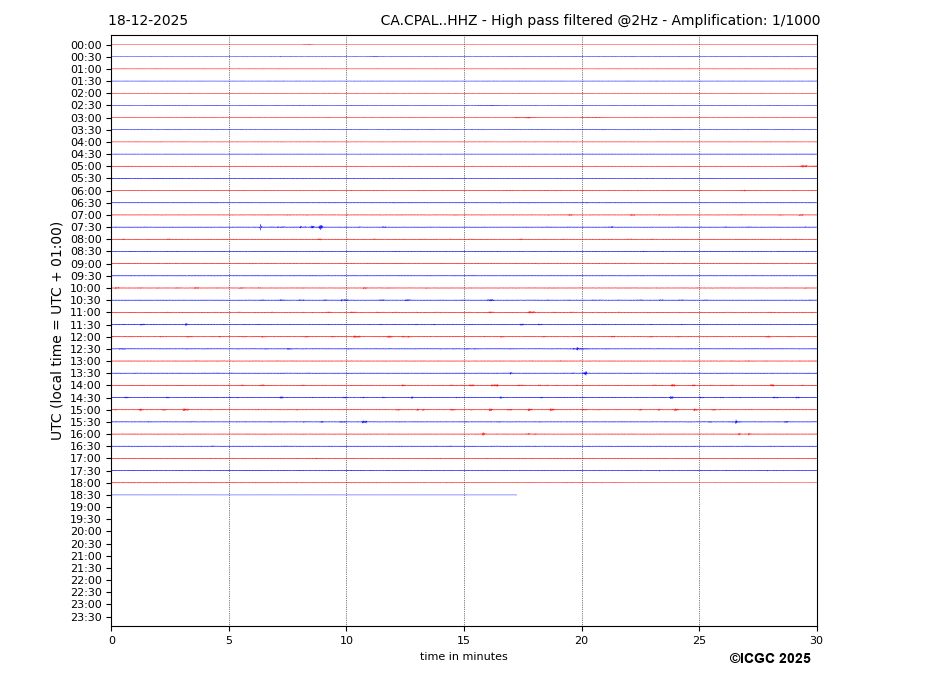Click the blue event on the 13:30 trace near minute 20
The image size is (927, 696).
585,373
